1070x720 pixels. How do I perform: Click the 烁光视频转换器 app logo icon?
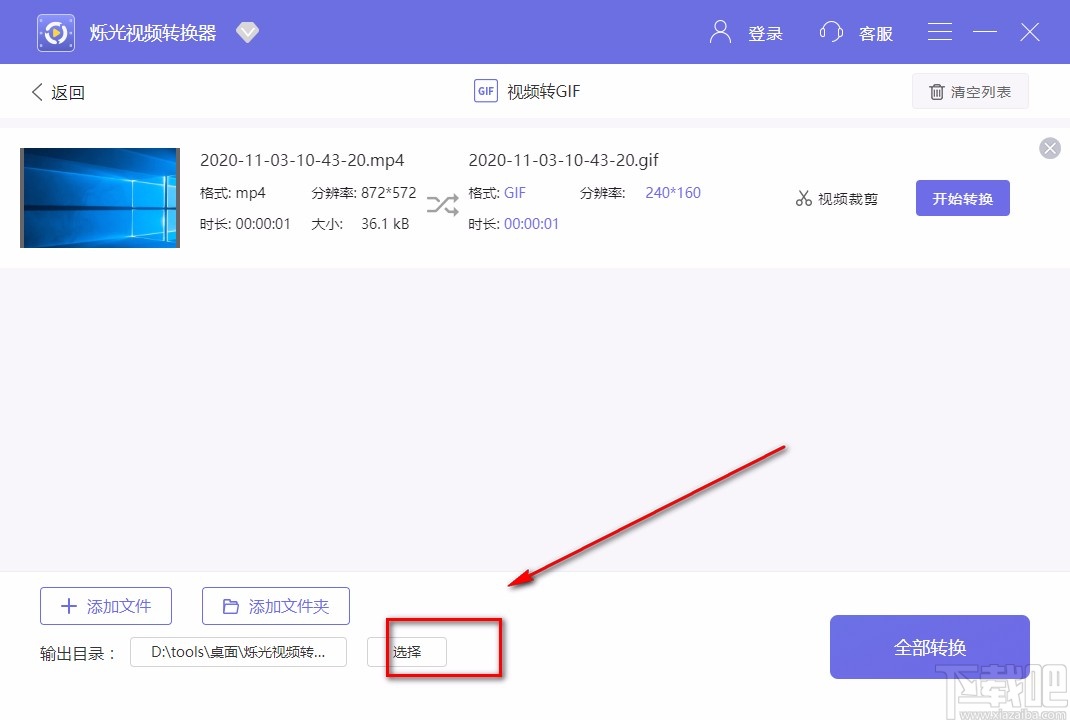(x=55, y=31)
